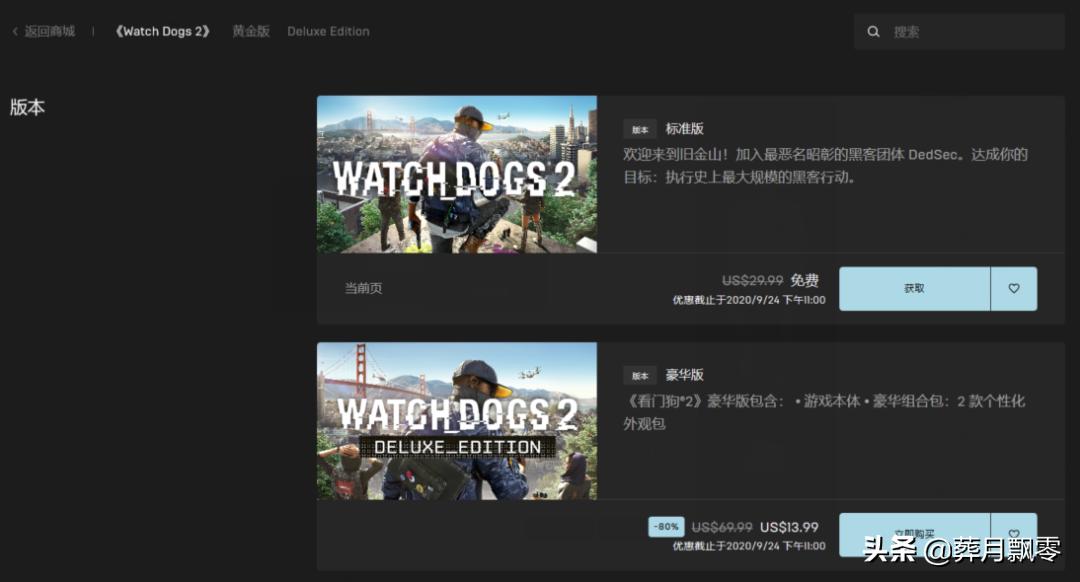
Task: Click the 获取 button to claim the free game
Action: coord(914,288)
